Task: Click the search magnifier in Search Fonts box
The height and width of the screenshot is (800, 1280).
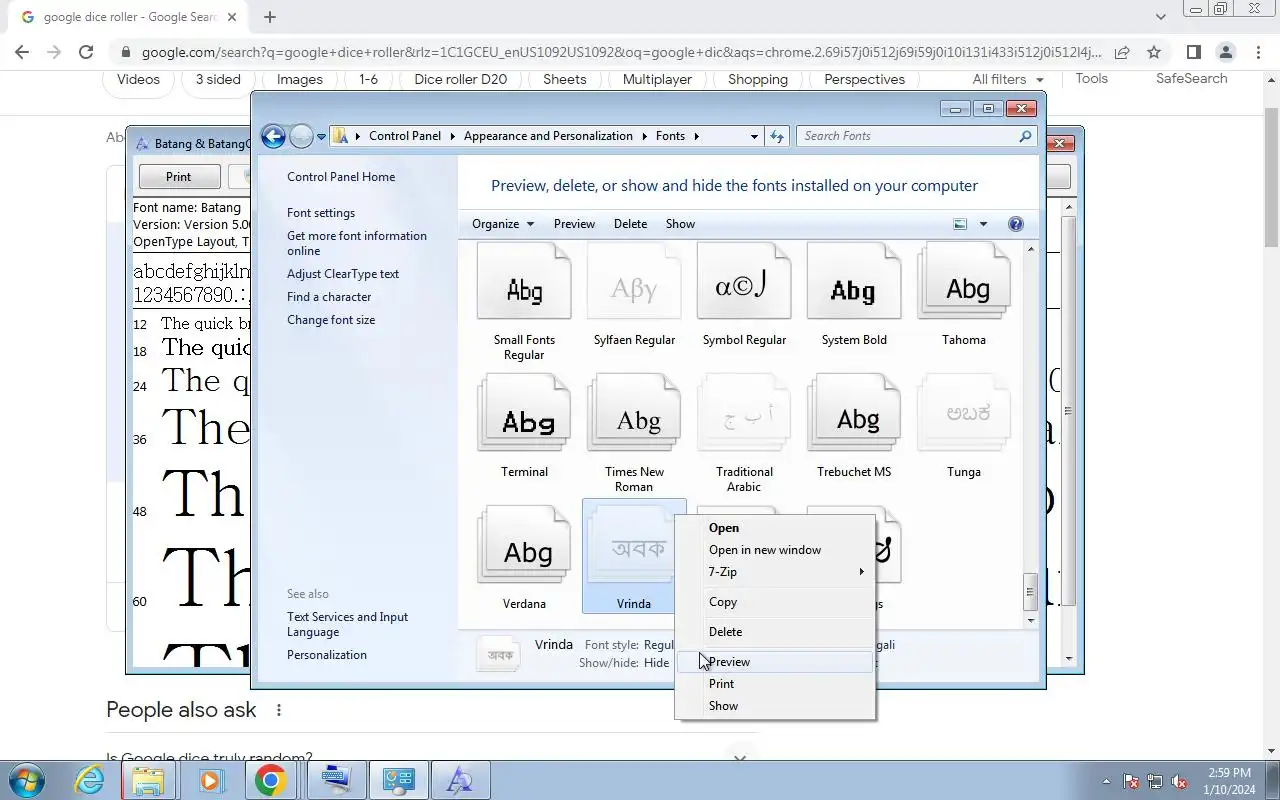Action: click(1025, 136)
